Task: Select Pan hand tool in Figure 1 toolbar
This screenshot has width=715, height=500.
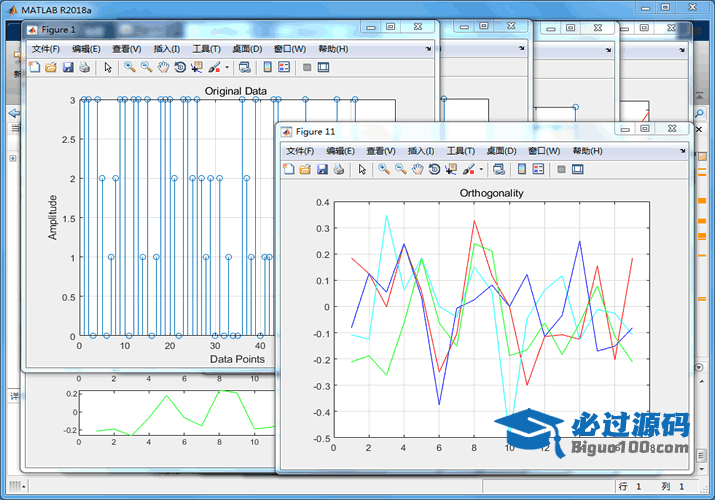Action: 163,67
